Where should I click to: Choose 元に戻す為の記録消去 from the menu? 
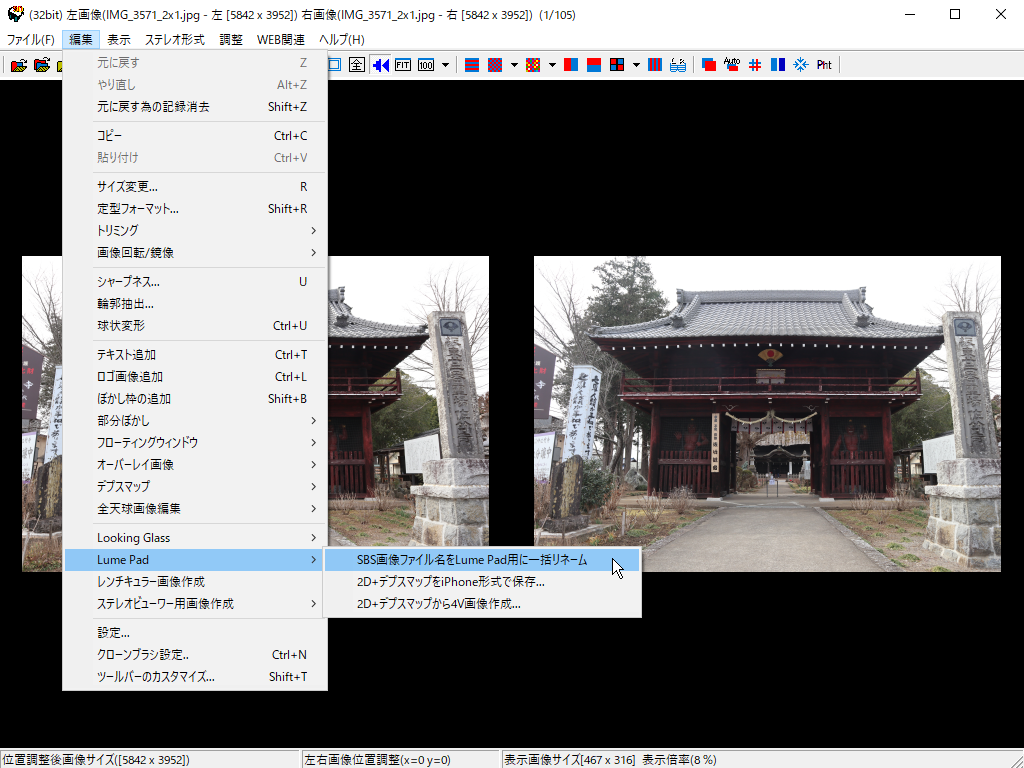(195, 106)
